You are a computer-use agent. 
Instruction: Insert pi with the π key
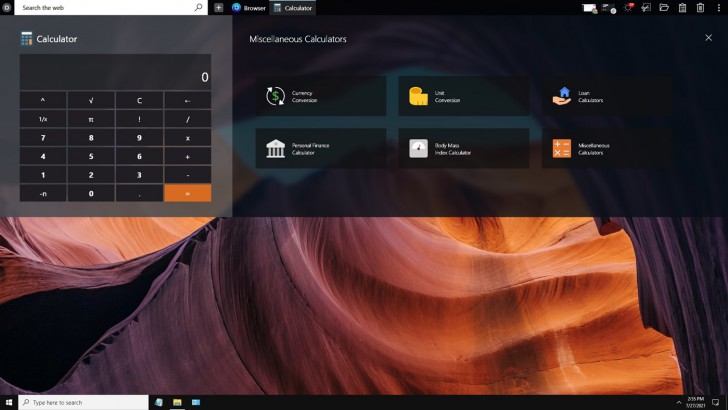pos(91,119)
